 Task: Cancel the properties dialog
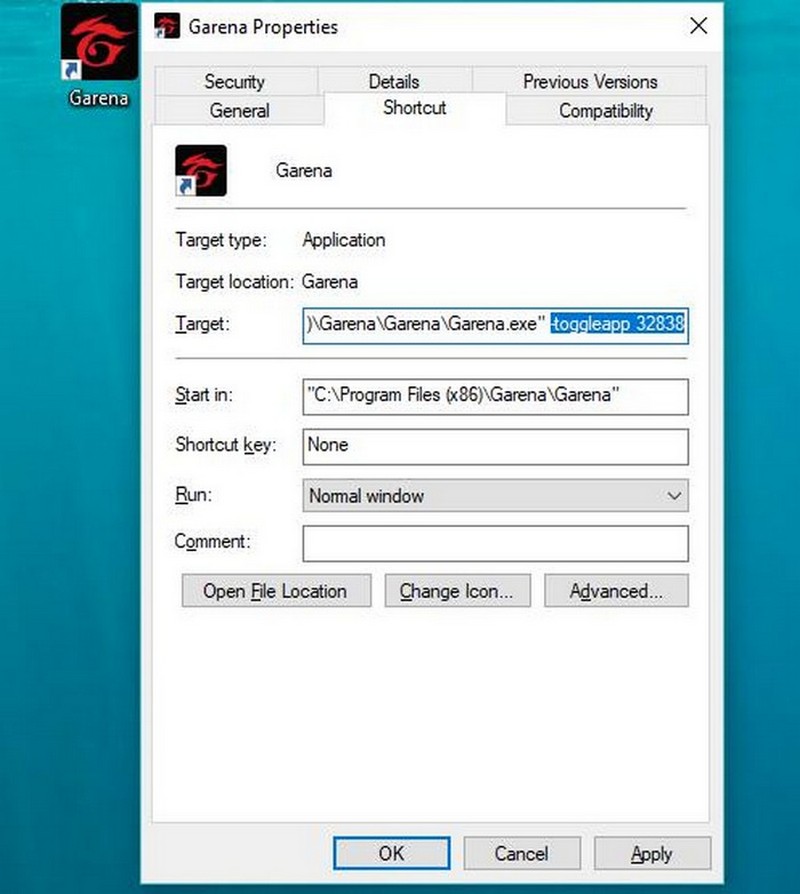coord(522,854)
